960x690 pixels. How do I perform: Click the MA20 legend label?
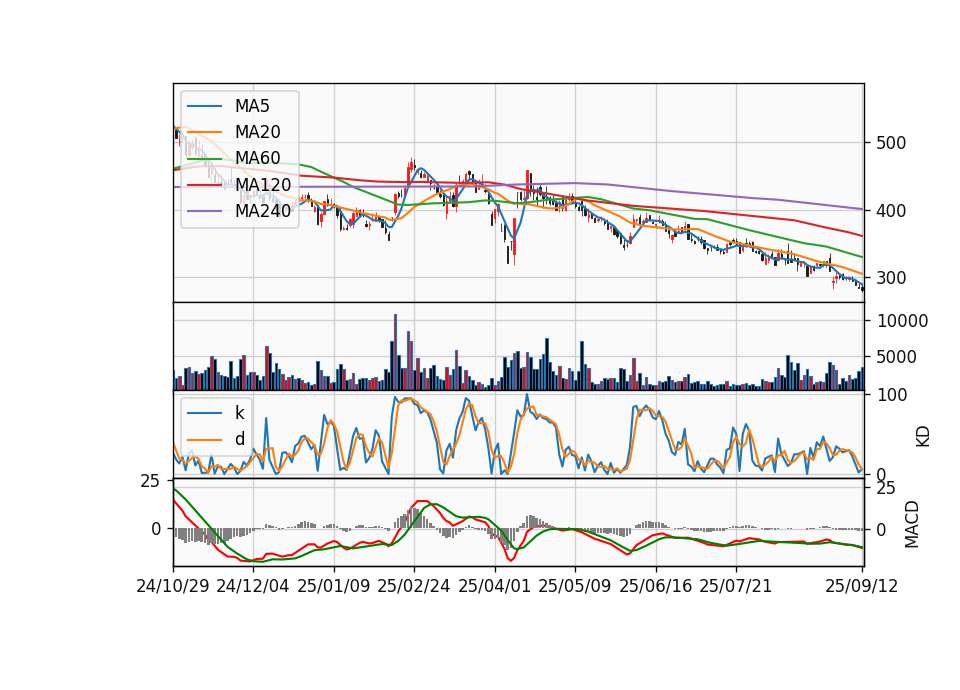coord(257,132)
